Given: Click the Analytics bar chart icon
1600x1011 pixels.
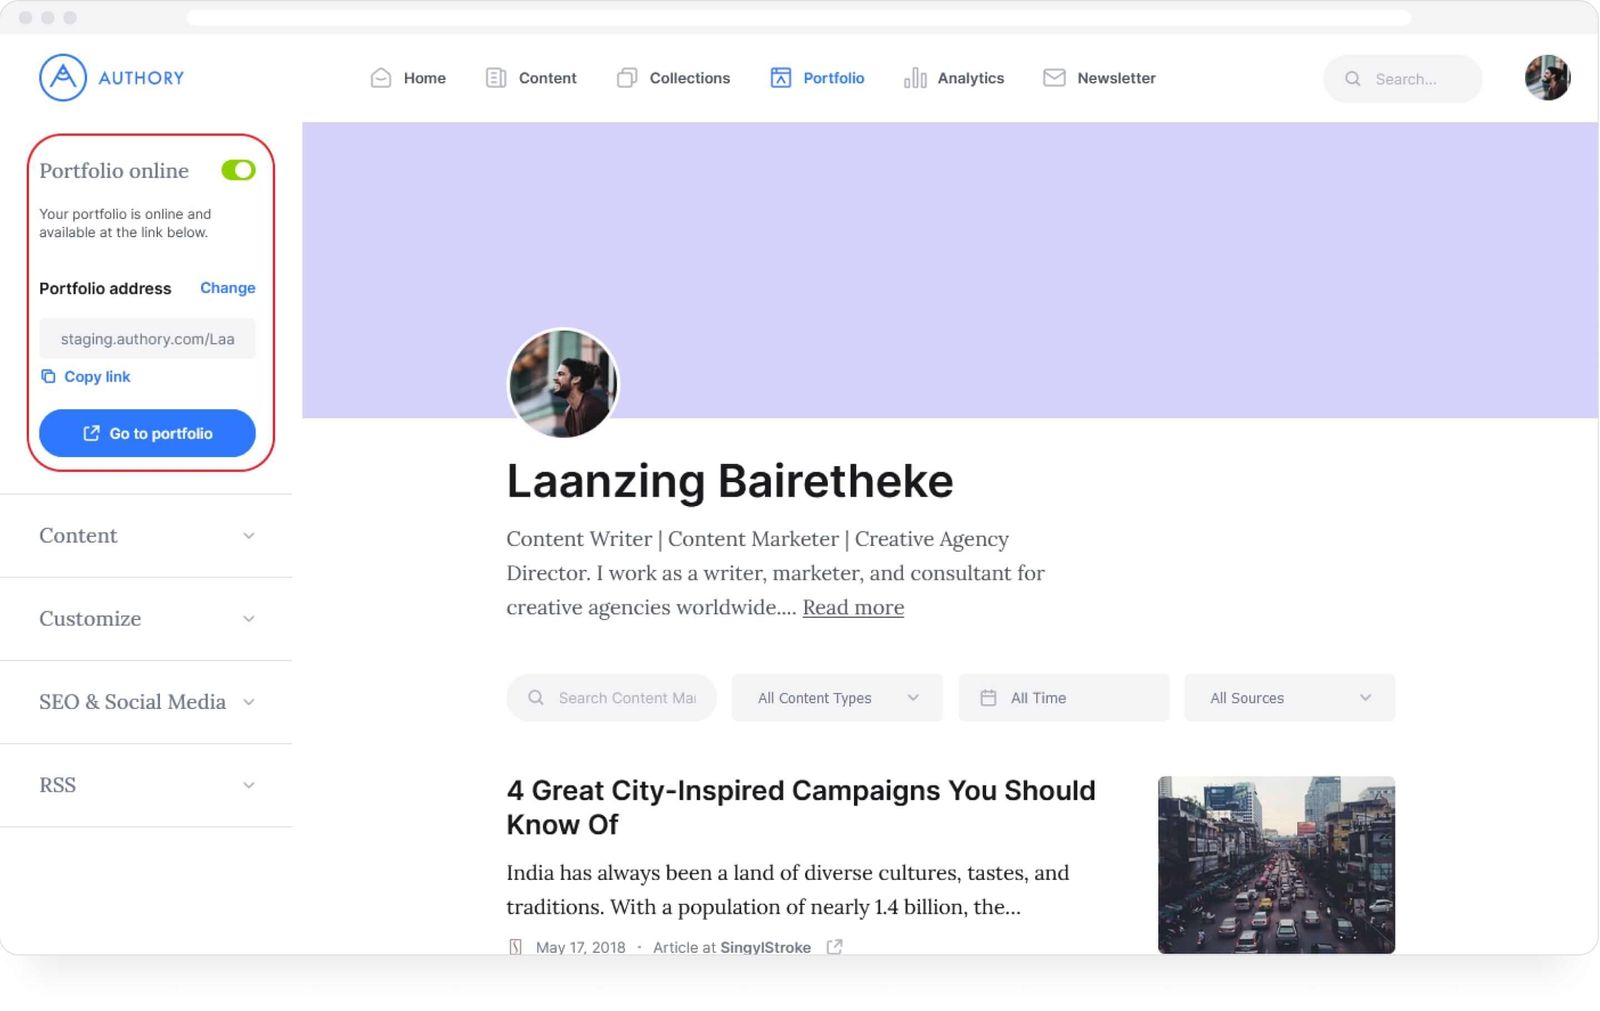Looking at the screenshot, I should pyautogui.click(x=915, y=77).
